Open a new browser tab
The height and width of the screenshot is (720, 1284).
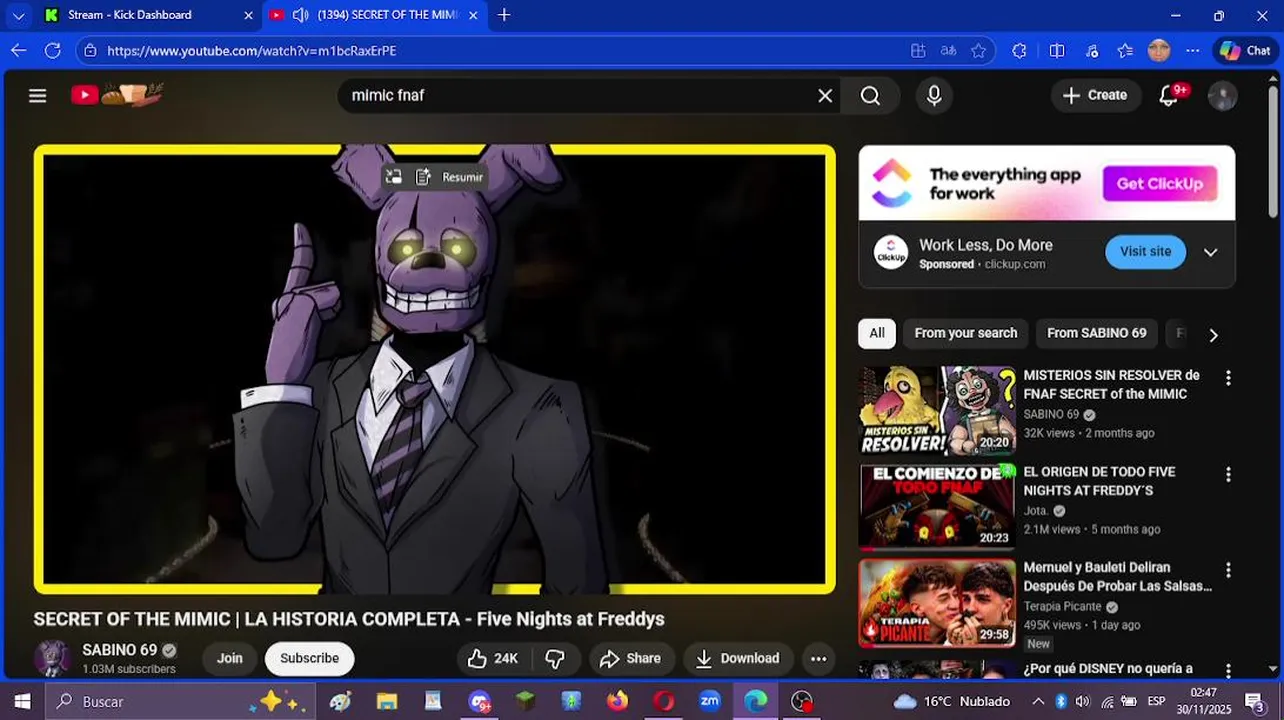pyautogui.click(x=504, y=15)
